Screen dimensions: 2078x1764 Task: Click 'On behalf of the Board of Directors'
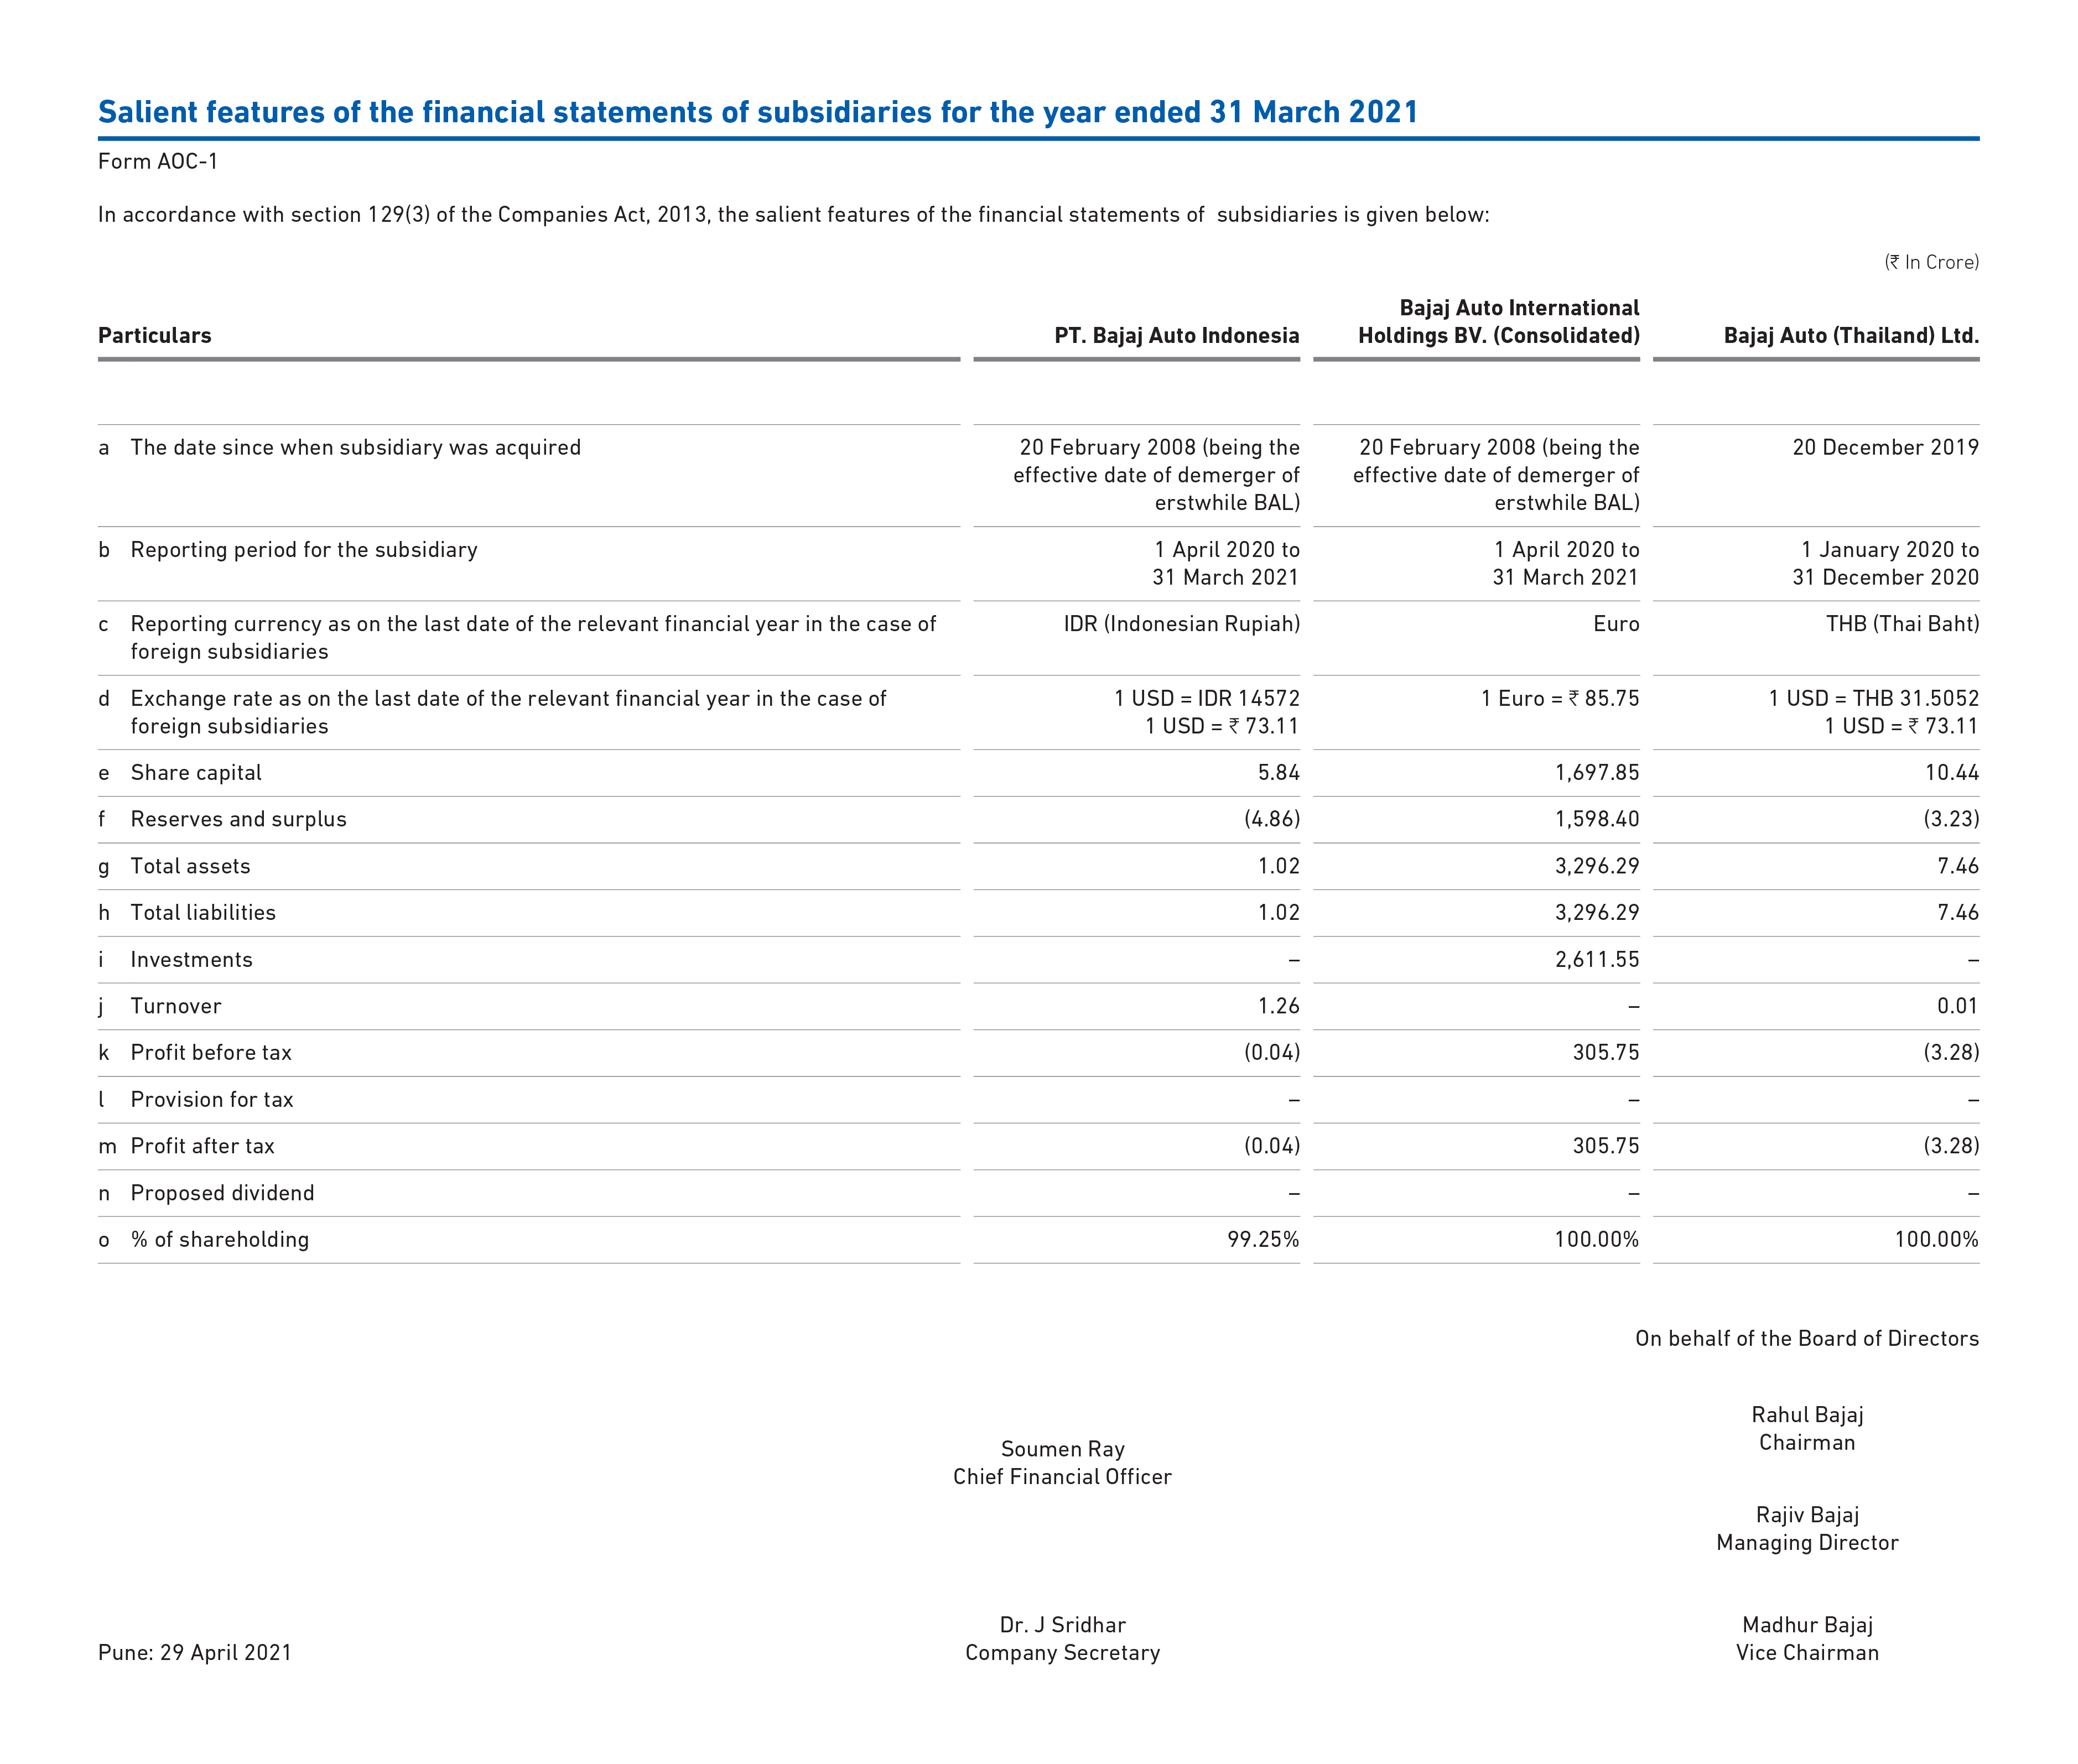pyautogui.click(x=1807, y=1339)
